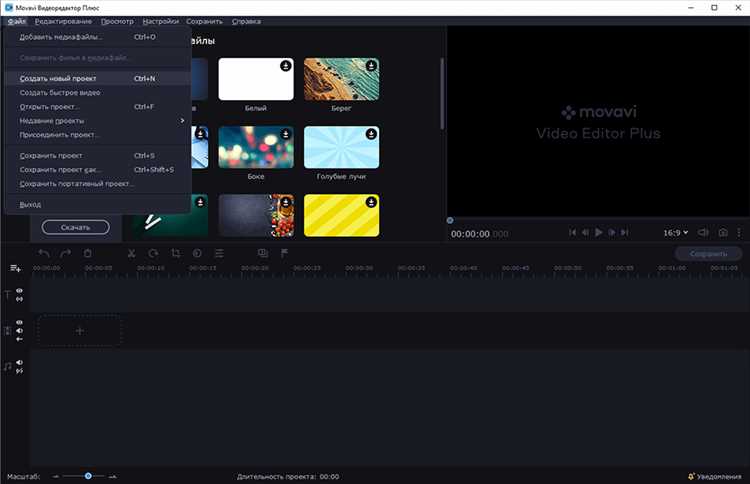Open the Редактирование menu

[x=63, y=22]
